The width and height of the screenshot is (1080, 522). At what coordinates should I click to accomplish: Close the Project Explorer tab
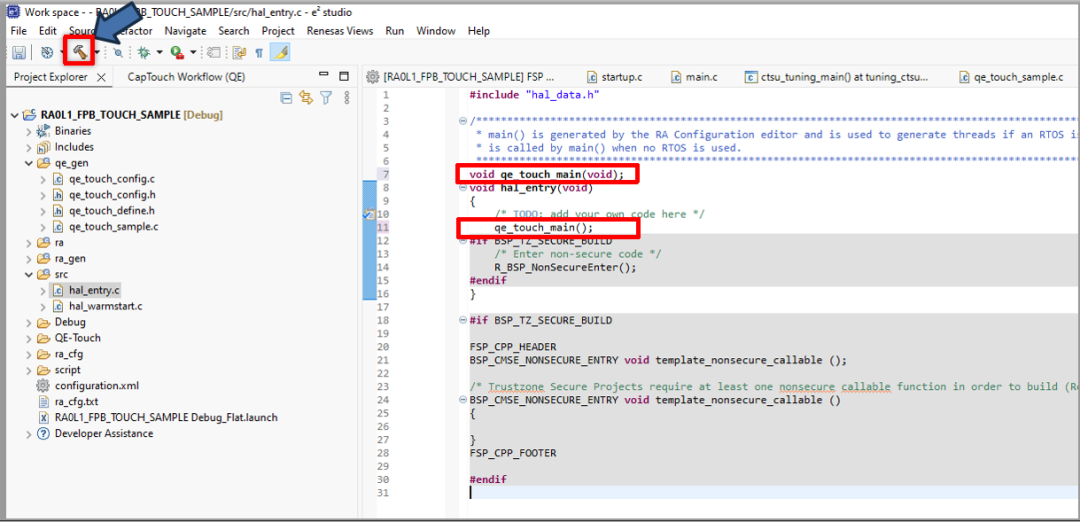click(x=99, y=77)
